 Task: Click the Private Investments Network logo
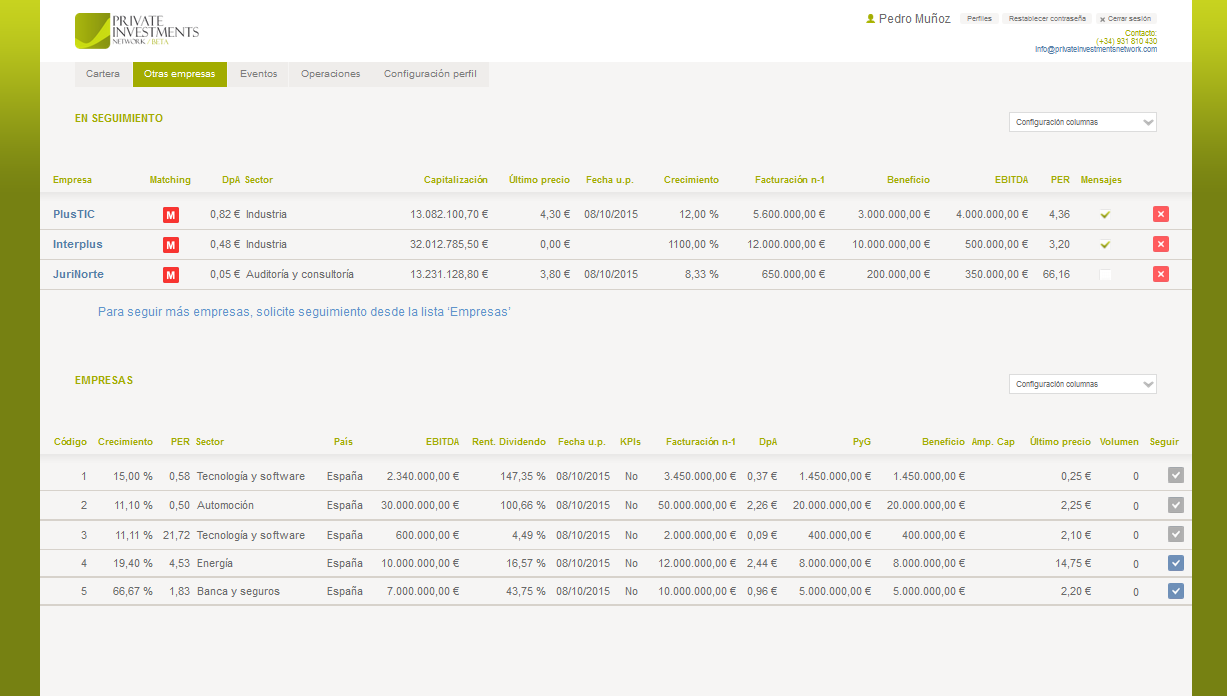click(137, 31)
